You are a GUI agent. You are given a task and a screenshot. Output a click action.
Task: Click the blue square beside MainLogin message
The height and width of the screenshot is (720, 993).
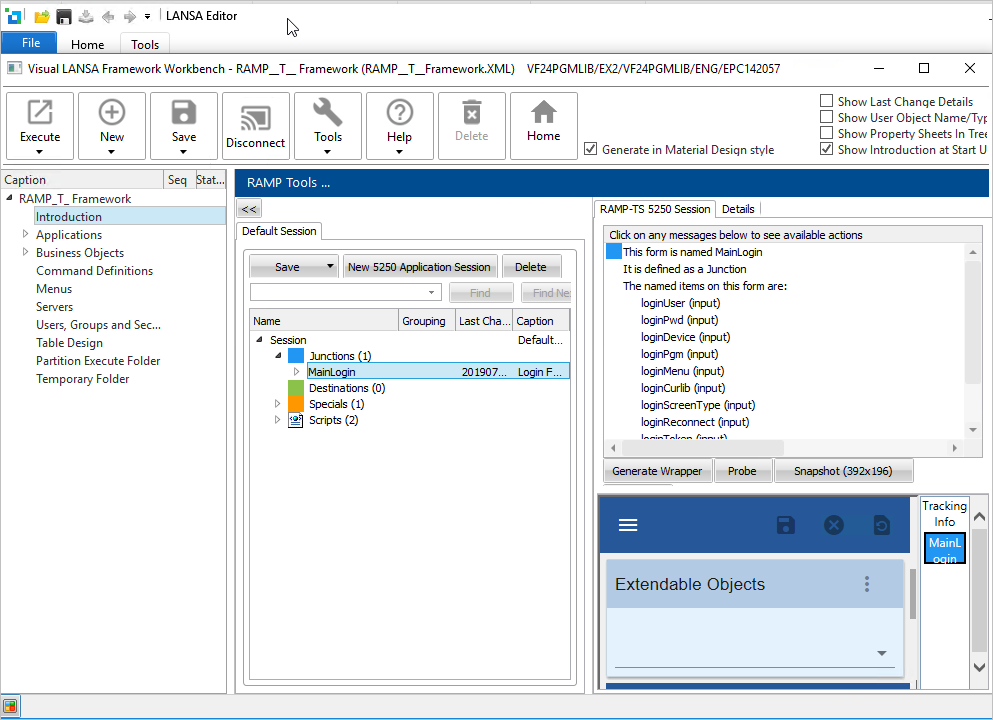(614, 251)
